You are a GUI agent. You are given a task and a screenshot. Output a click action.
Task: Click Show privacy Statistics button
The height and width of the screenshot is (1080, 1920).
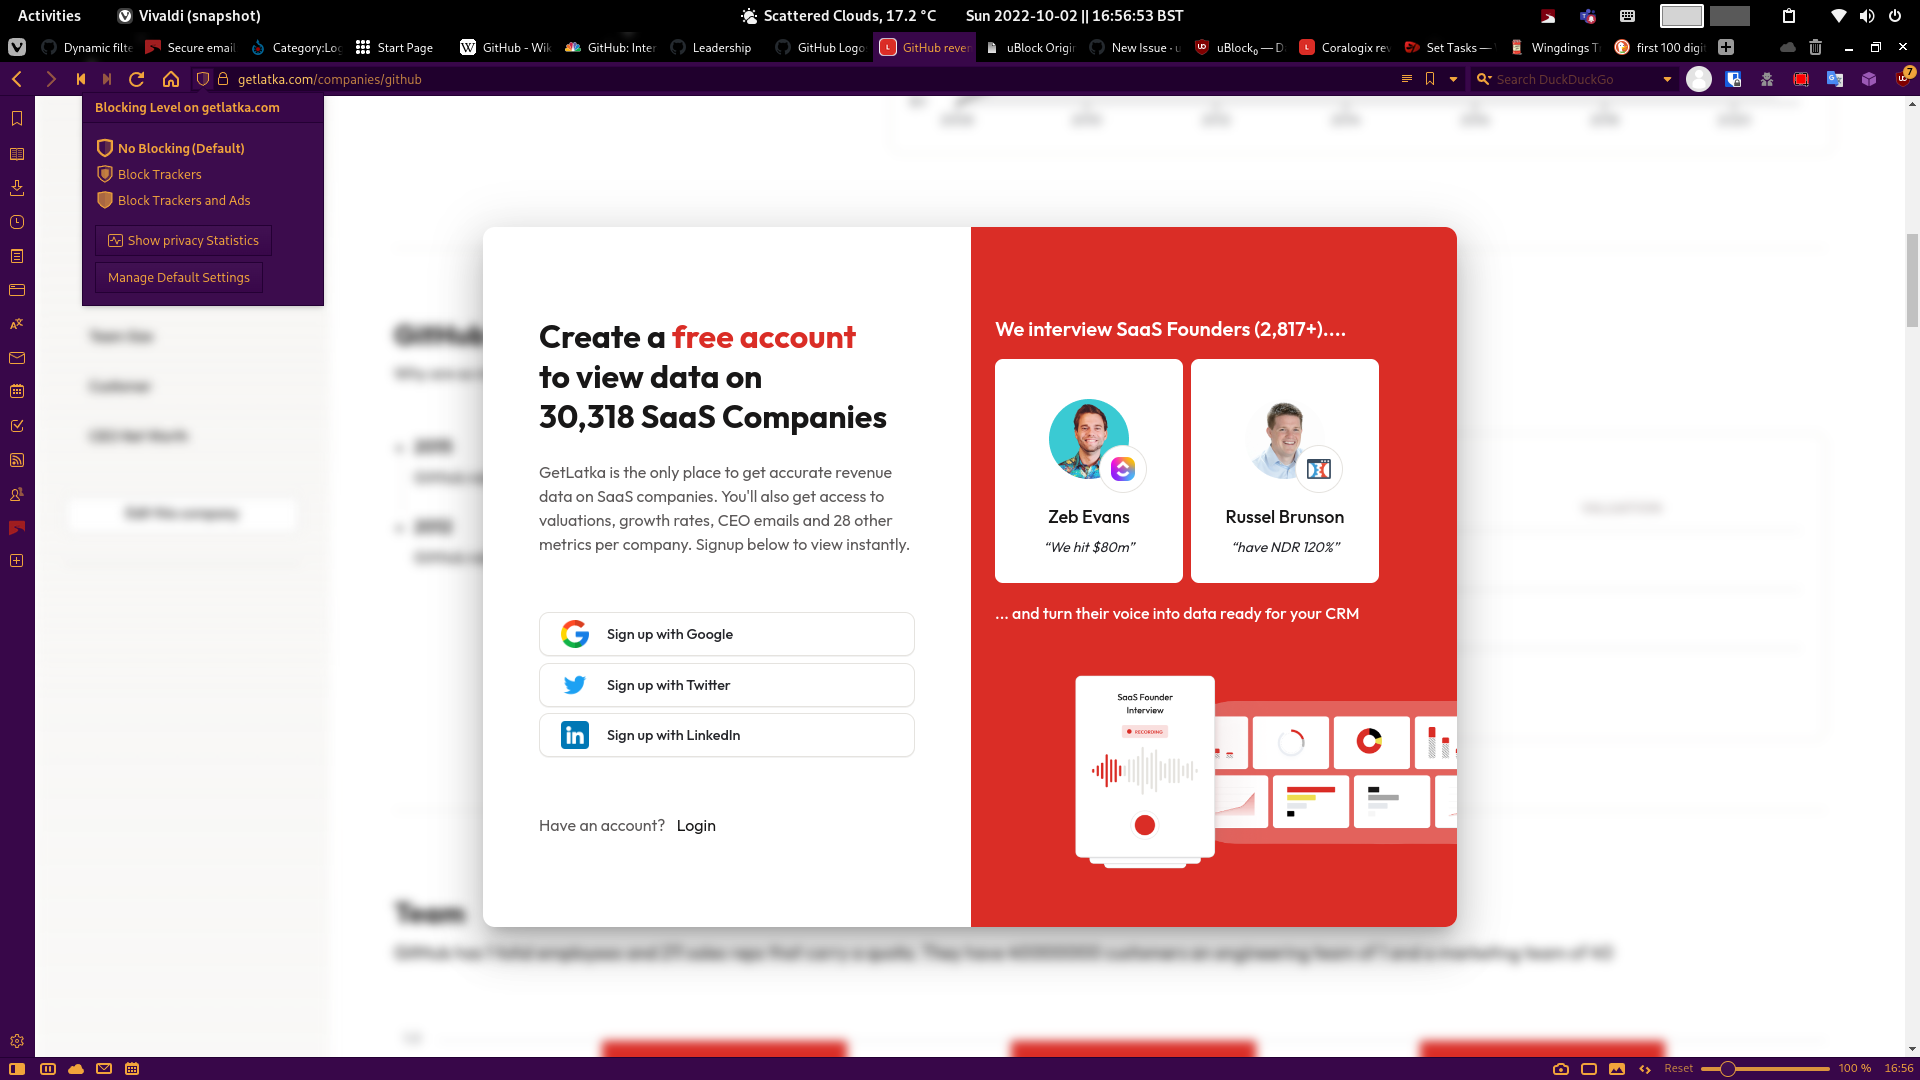(183, 240)
